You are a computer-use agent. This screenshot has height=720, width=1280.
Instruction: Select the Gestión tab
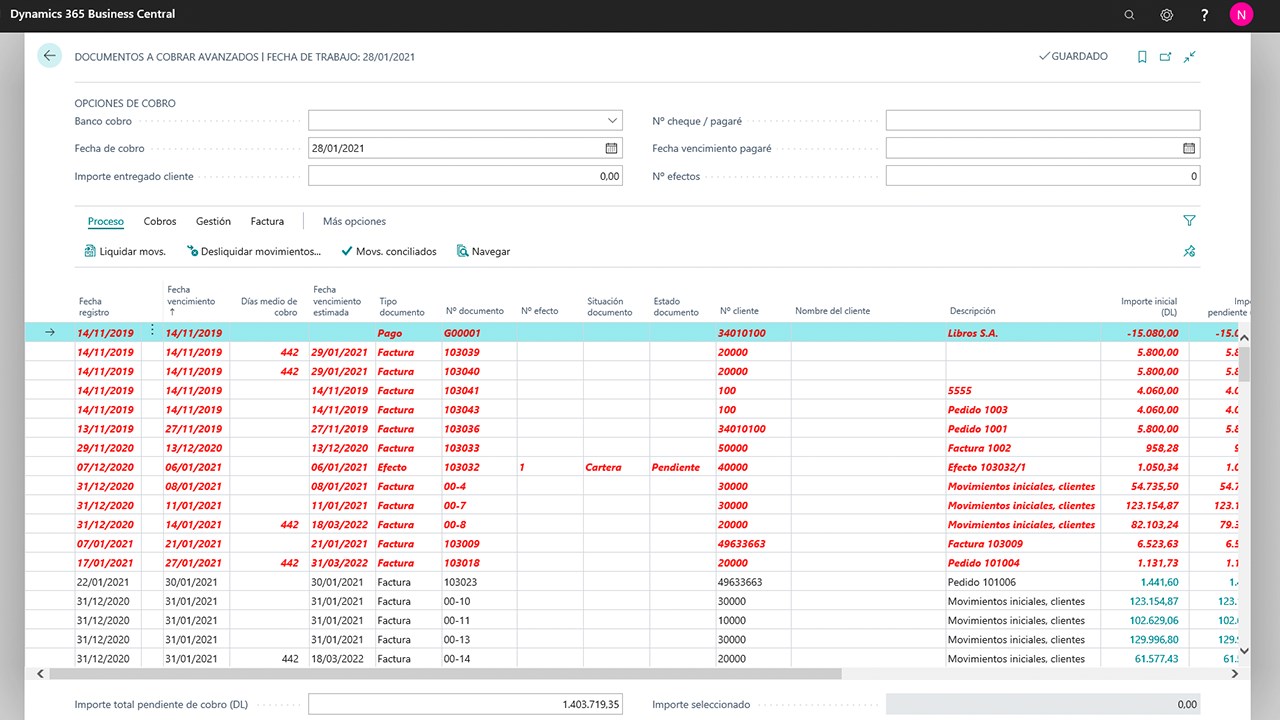pyautogui.click(x=213, y=221)
